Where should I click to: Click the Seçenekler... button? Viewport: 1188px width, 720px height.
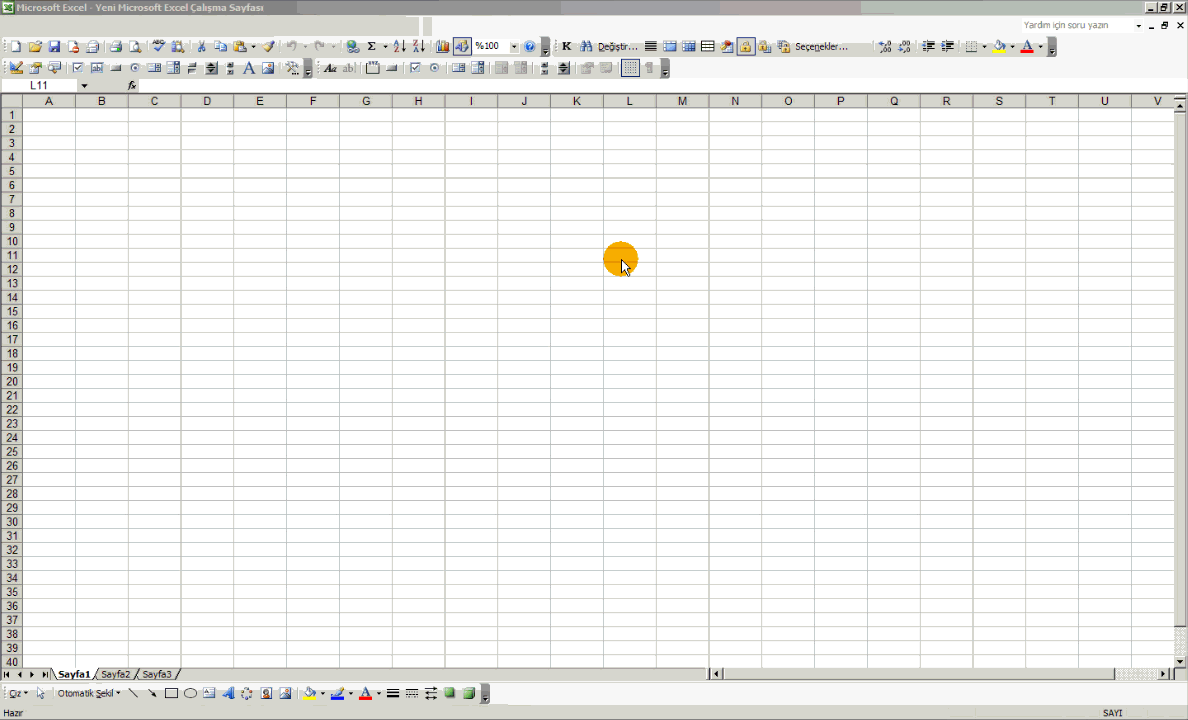click(820, 47)
